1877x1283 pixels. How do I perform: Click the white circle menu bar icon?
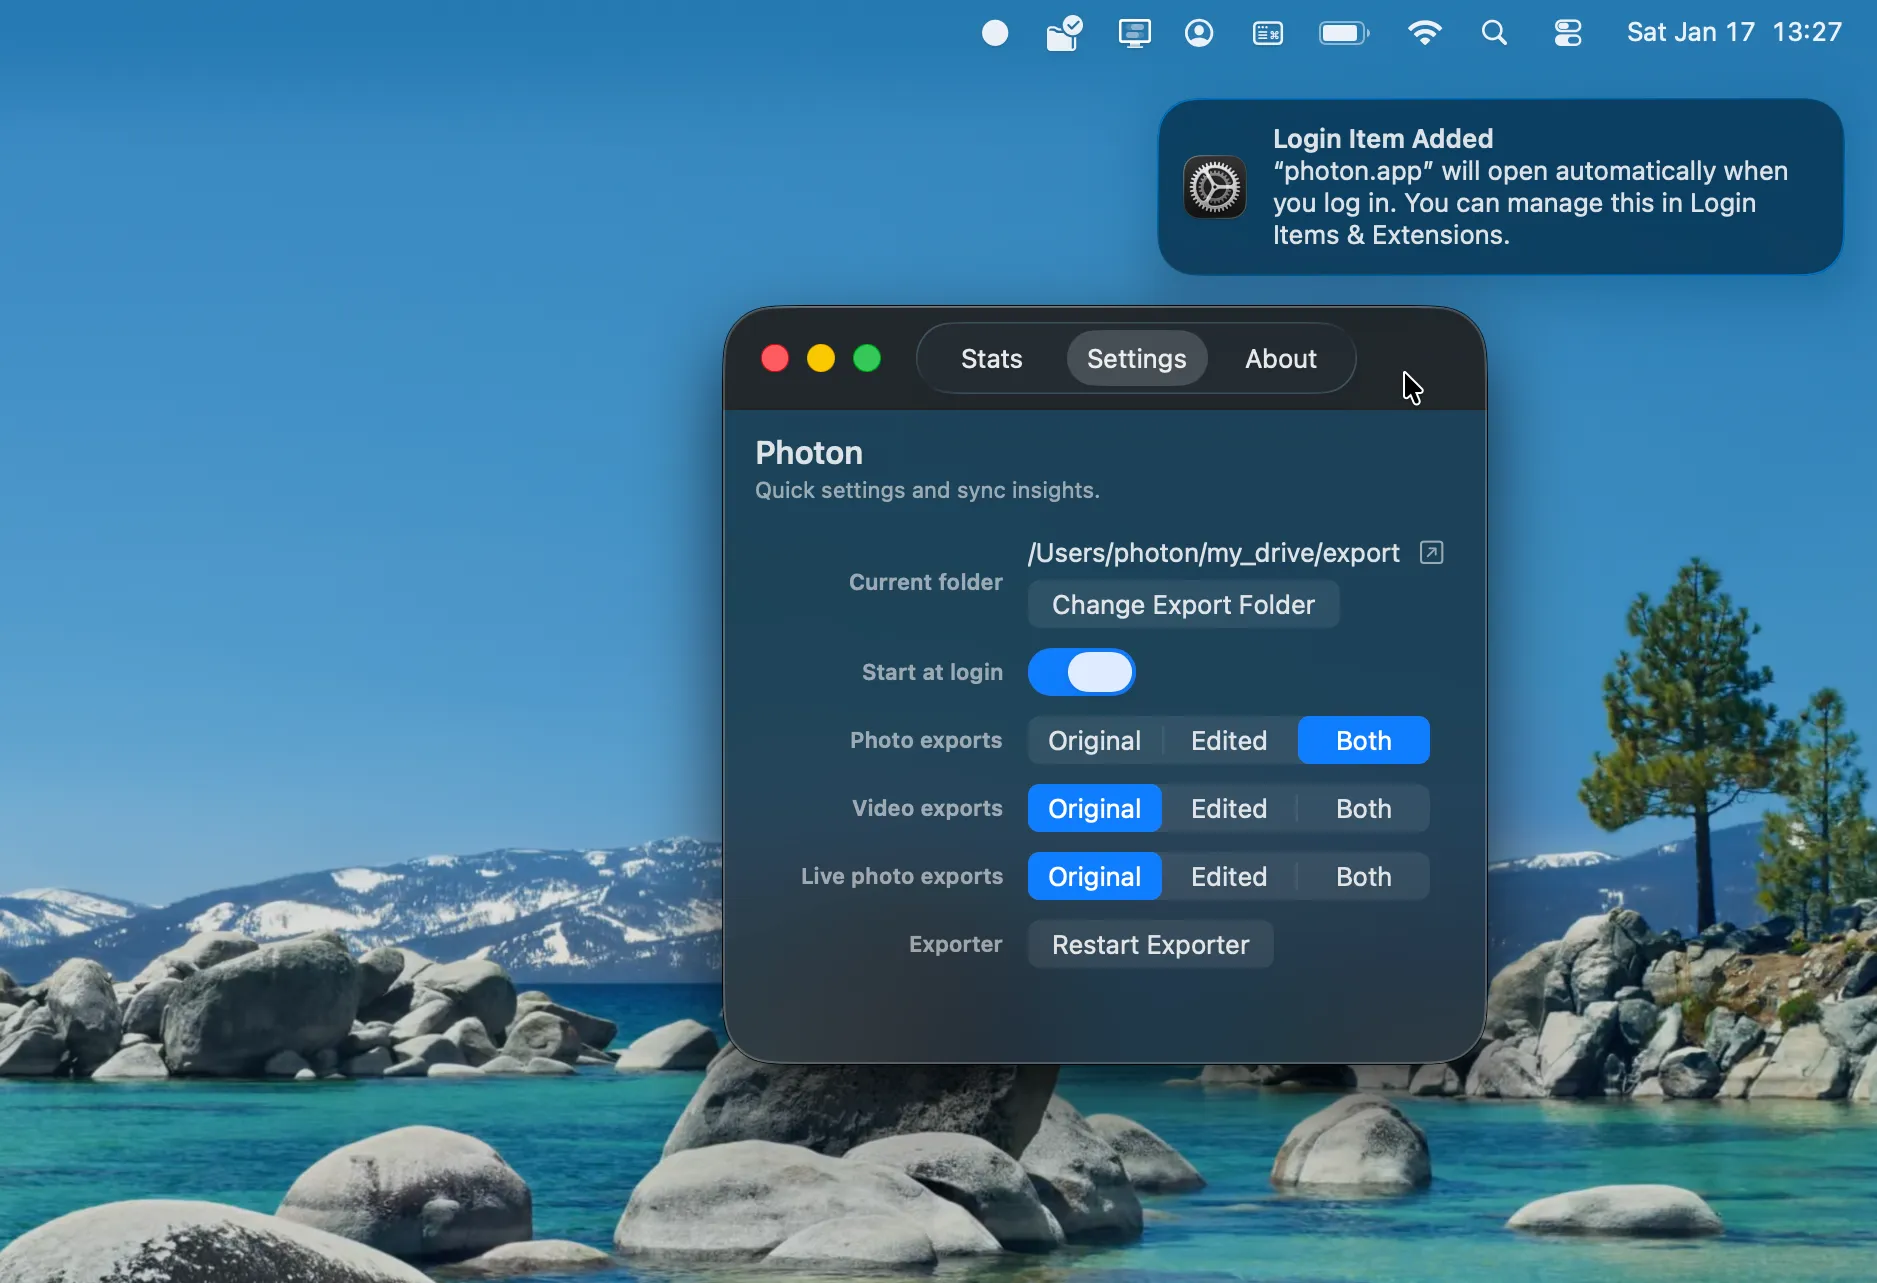(995, 33)
